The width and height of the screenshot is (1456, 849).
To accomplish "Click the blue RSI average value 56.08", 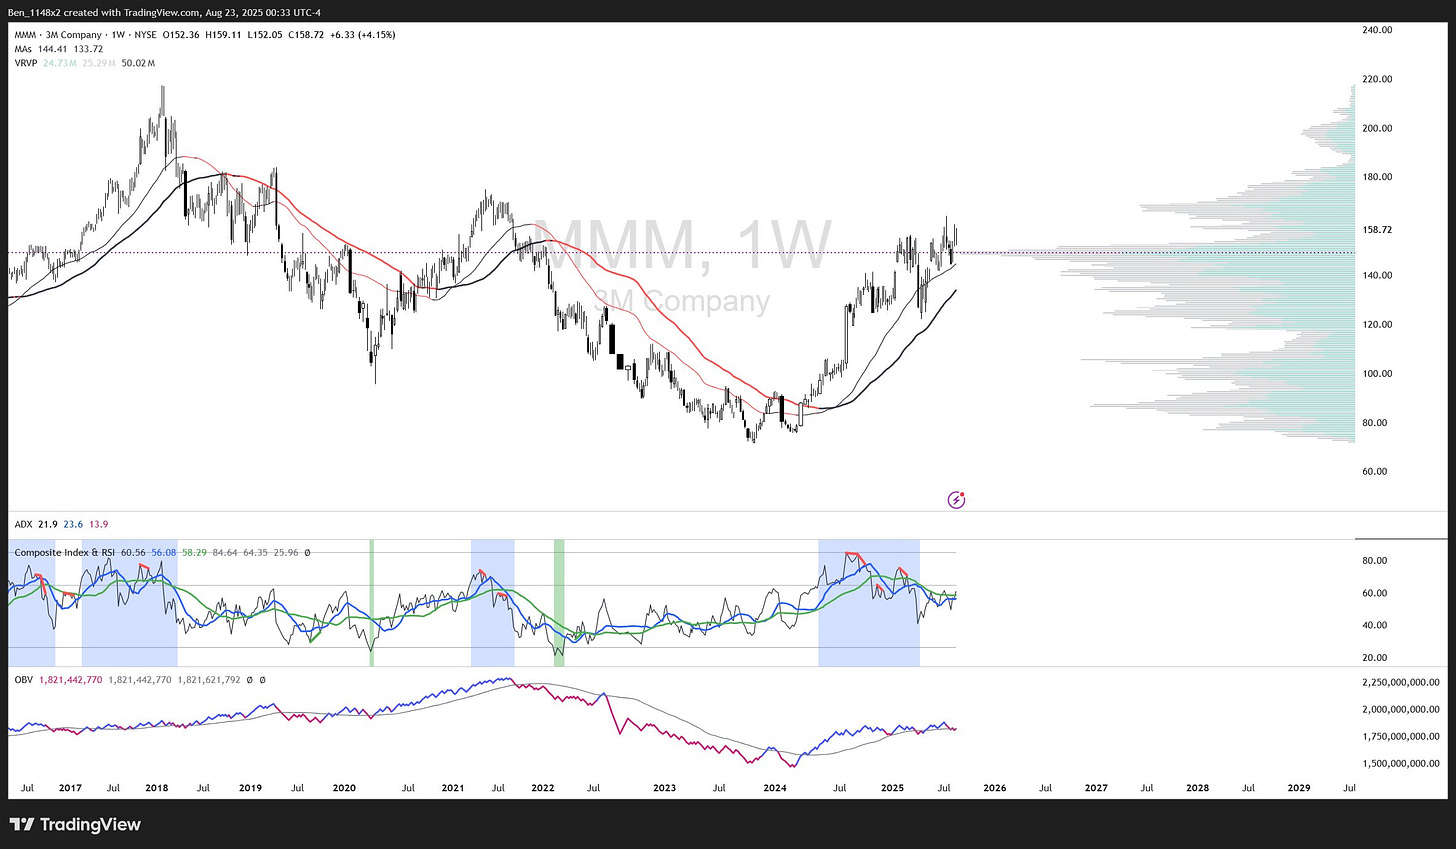I will (x=164, y=552).
